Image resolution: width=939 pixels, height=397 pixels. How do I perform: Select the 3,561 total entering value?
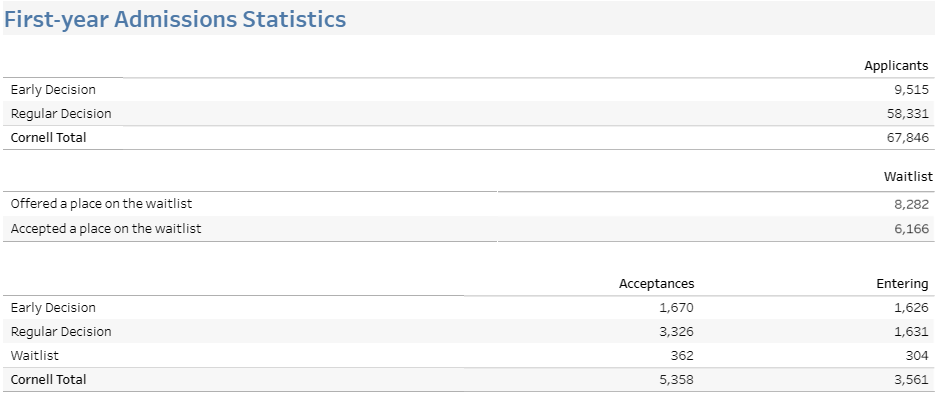click(911, 380)
